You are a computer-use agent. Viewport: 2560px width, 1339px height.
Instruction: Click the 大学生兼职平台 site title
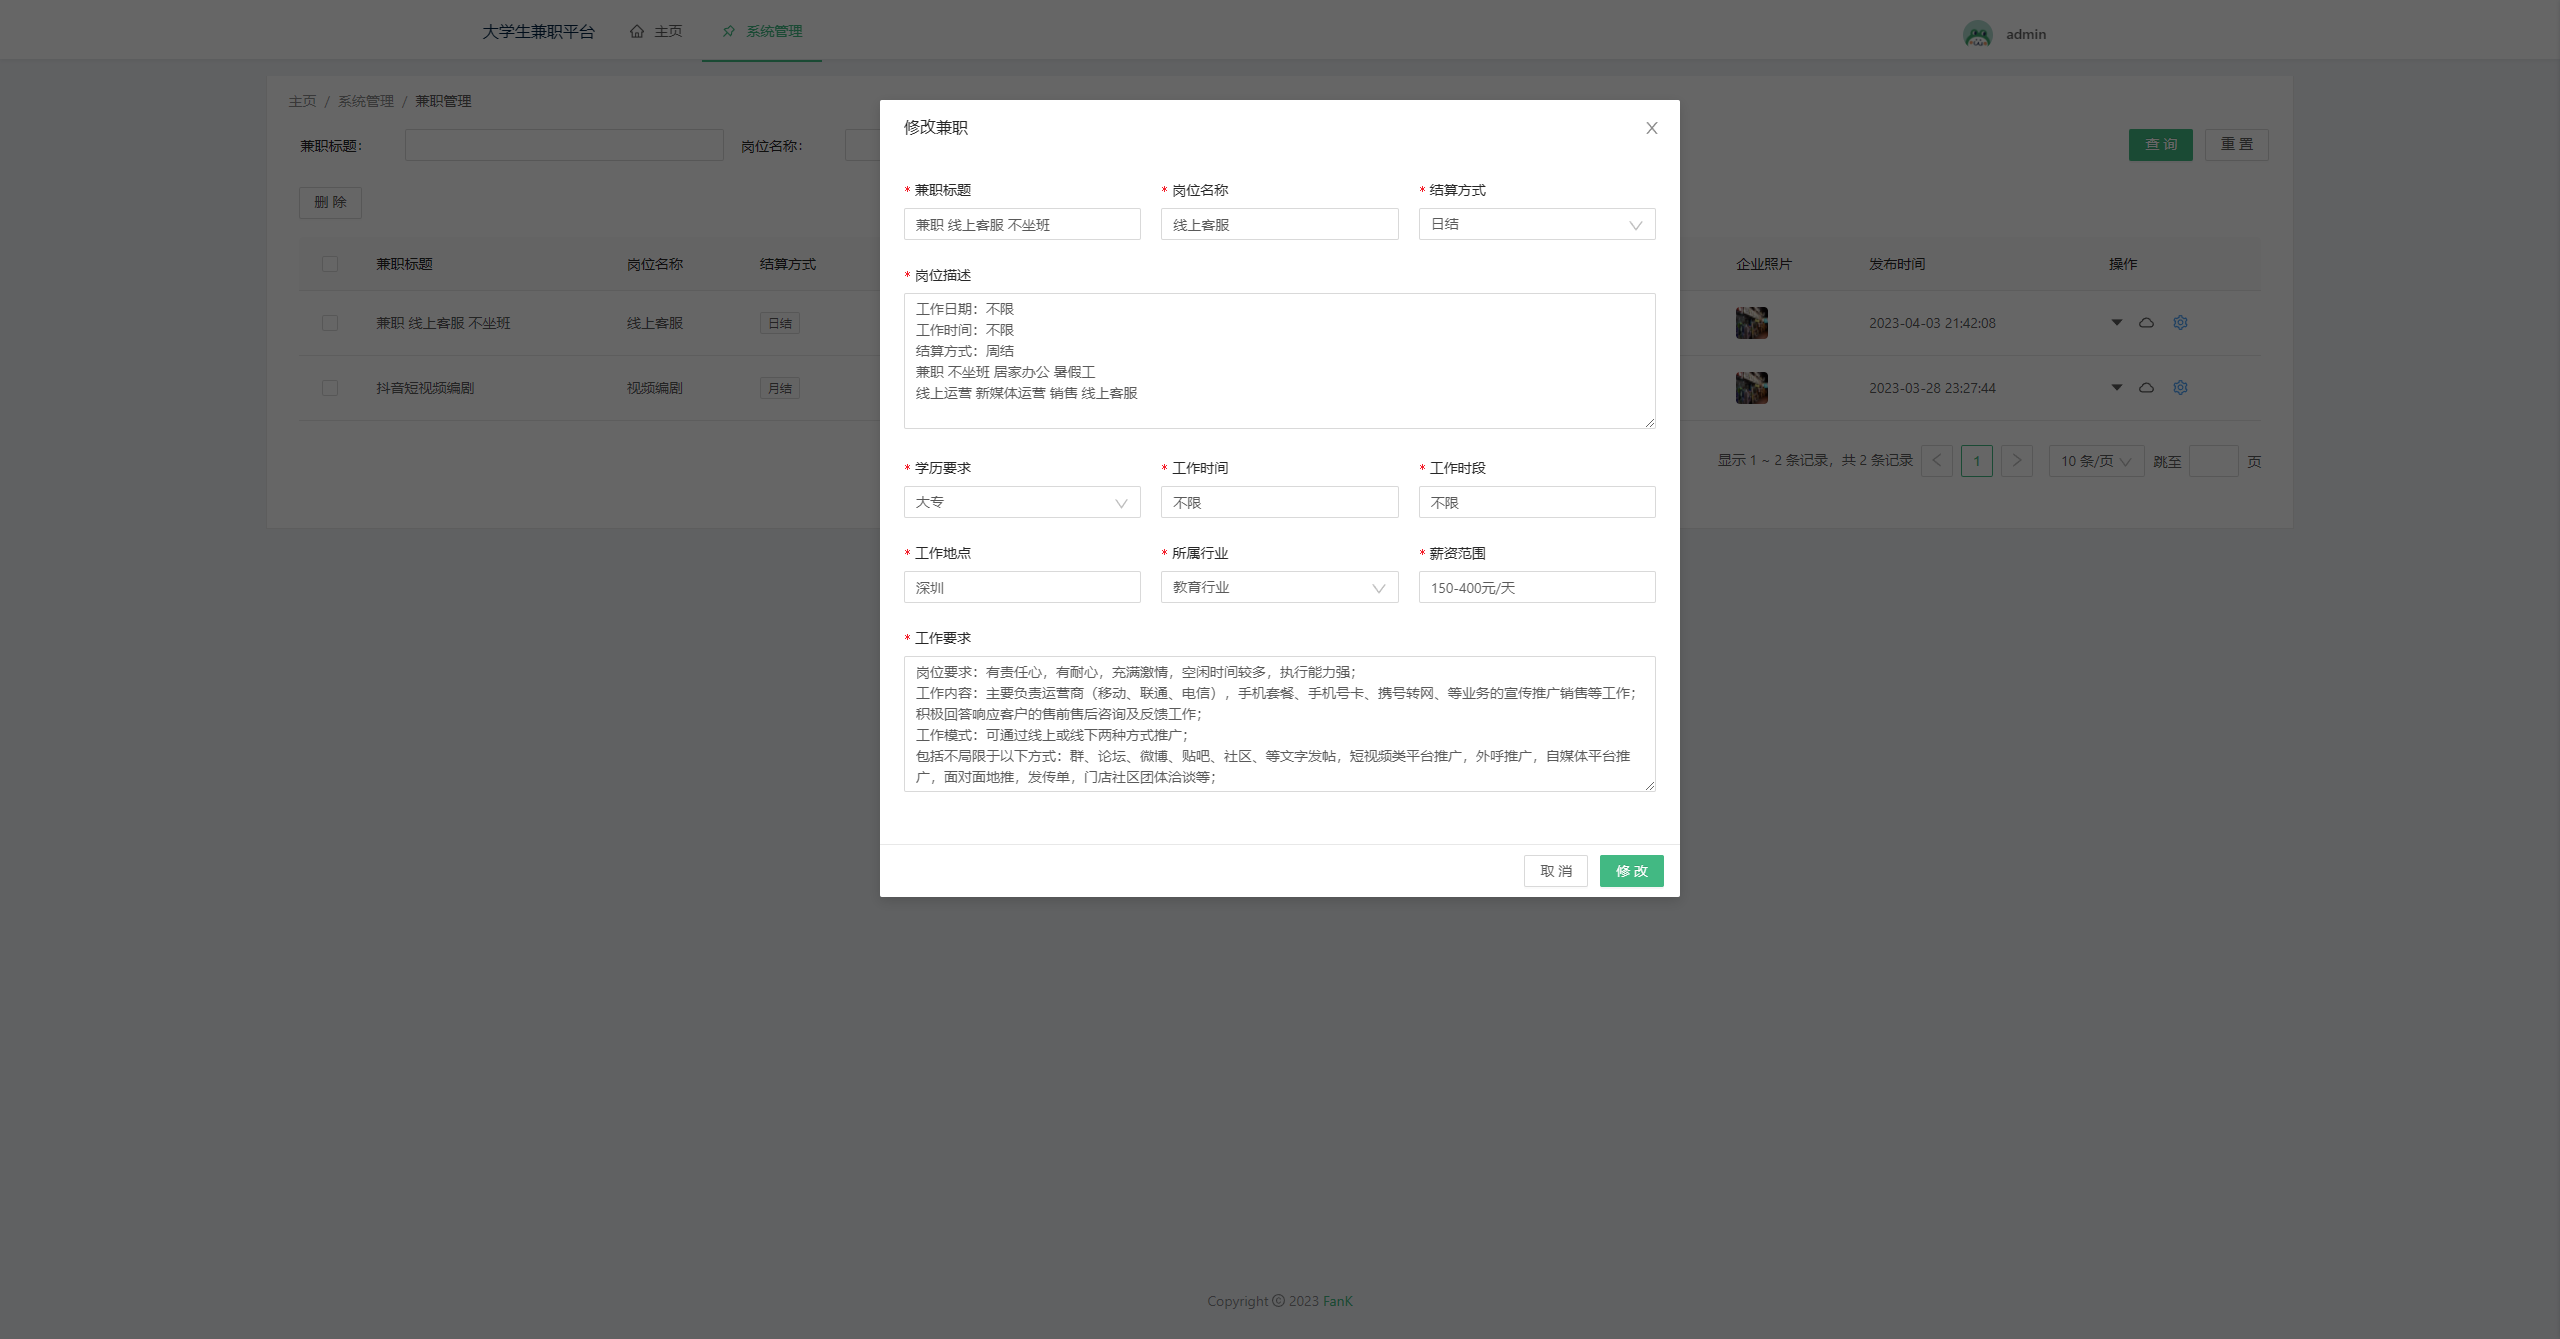pyautogui.click(x=538, y=32)
